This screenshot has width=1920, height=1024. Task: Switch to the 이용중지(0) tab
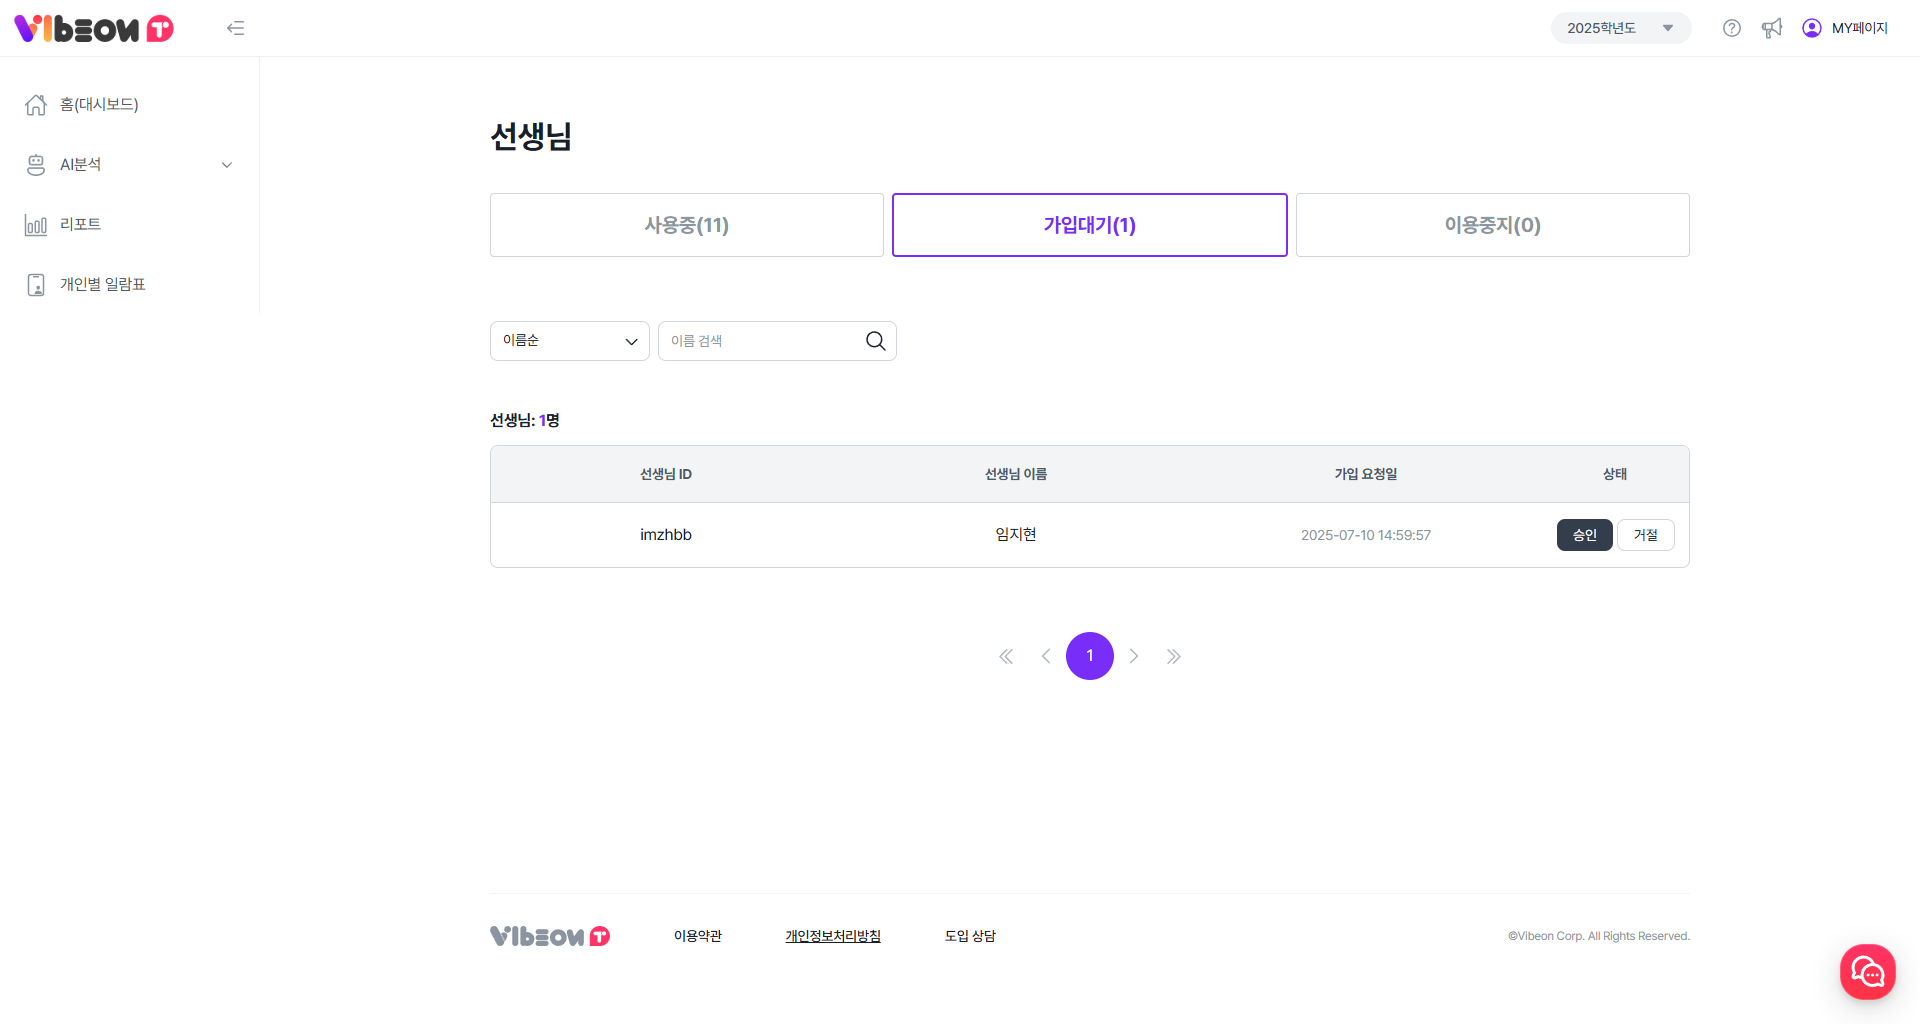[1492, 225]
